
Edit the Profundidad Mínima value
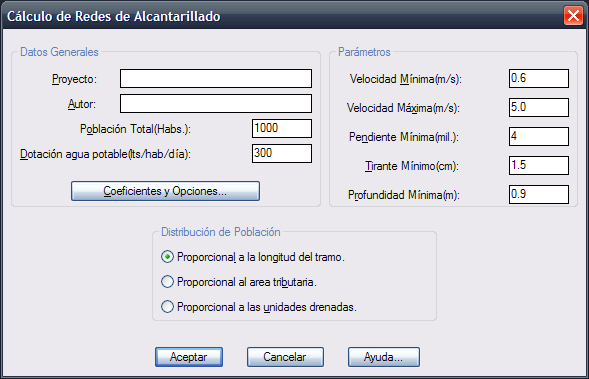pos(539,194)
